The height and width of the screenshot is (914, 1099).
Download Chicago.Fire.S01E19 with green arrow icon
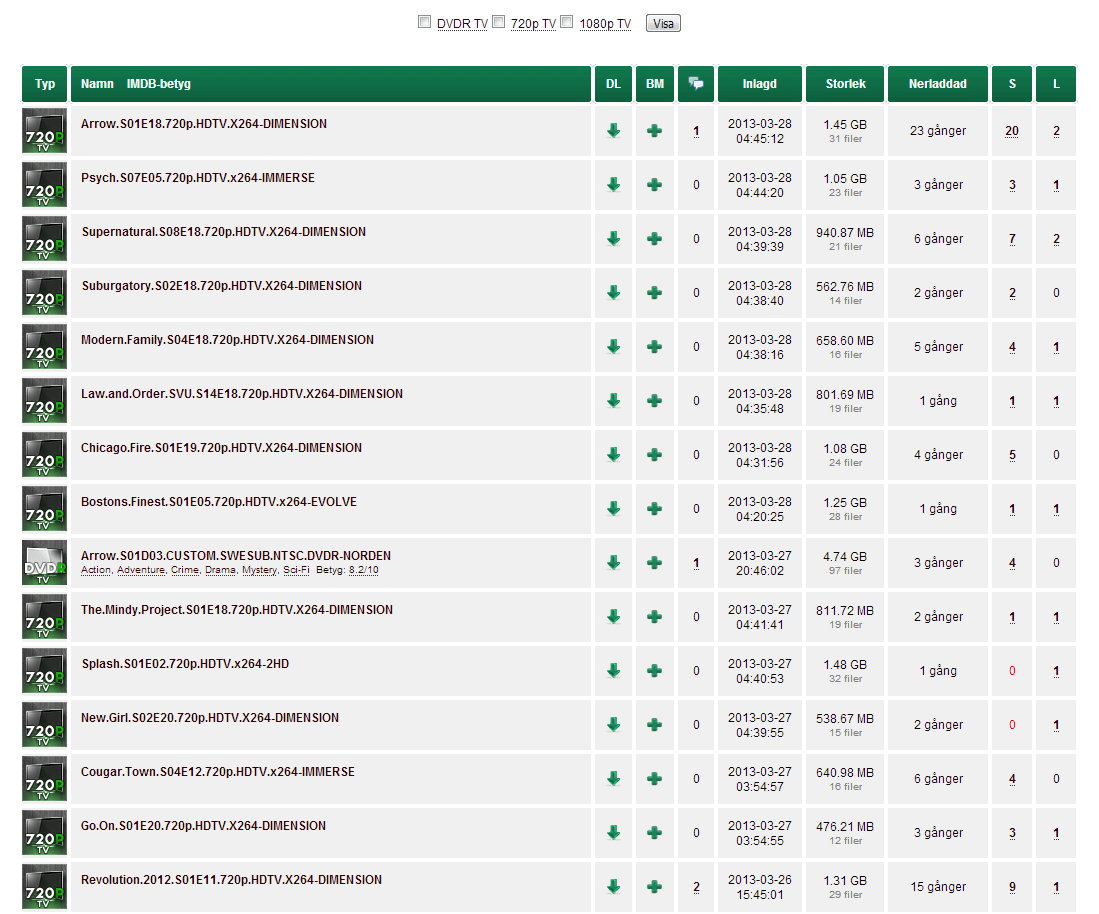(x=613, y=455)
